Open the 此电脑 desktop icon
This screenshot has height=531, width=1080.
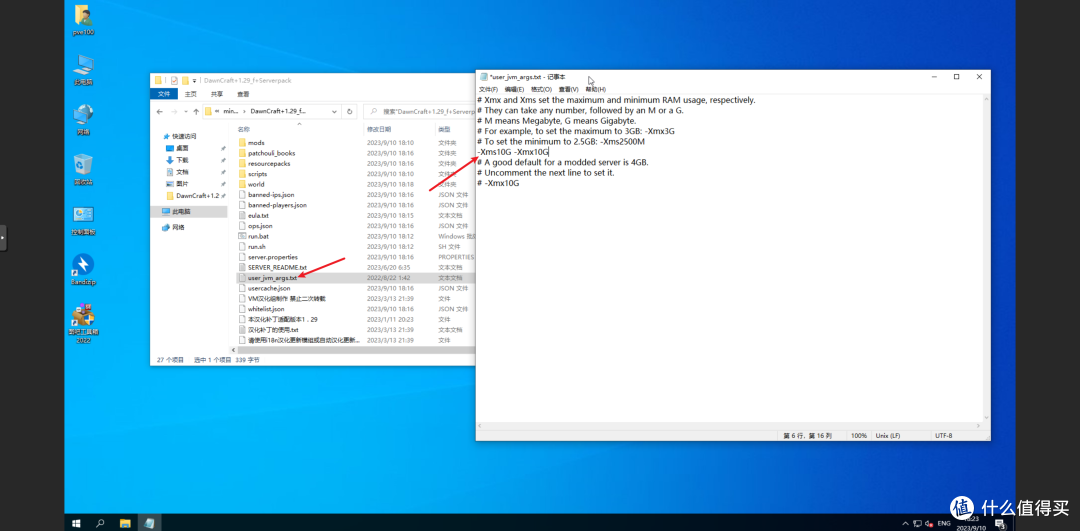pos(83,70)
